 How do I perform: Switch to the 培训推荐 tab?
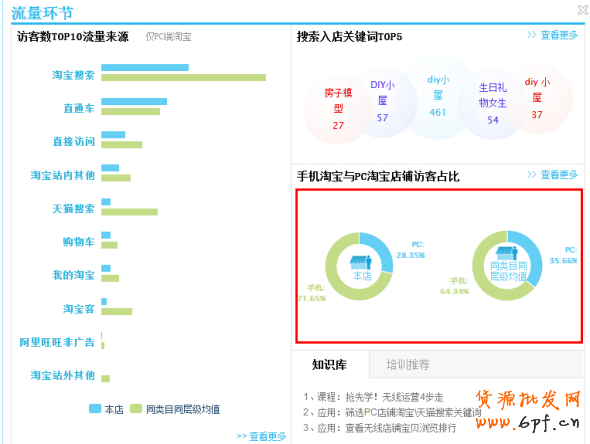coord(408,365)
